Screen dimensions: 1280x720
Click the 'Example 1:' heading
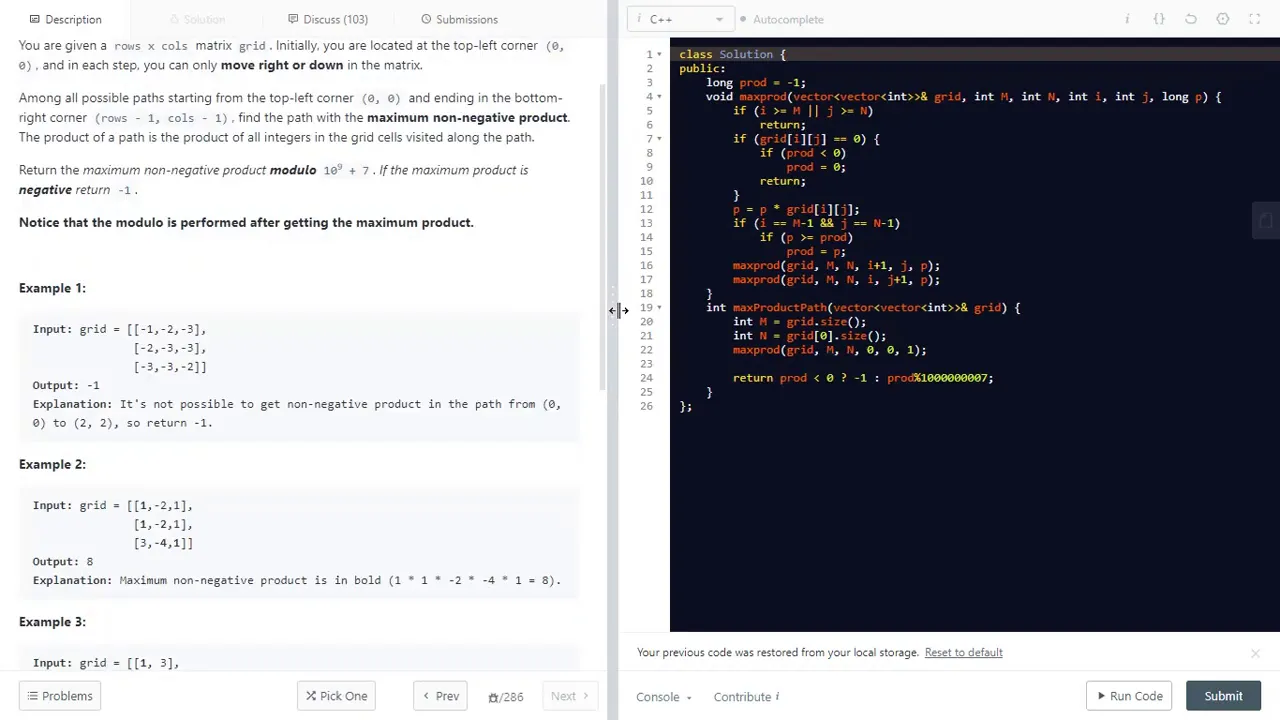point(52,288)
